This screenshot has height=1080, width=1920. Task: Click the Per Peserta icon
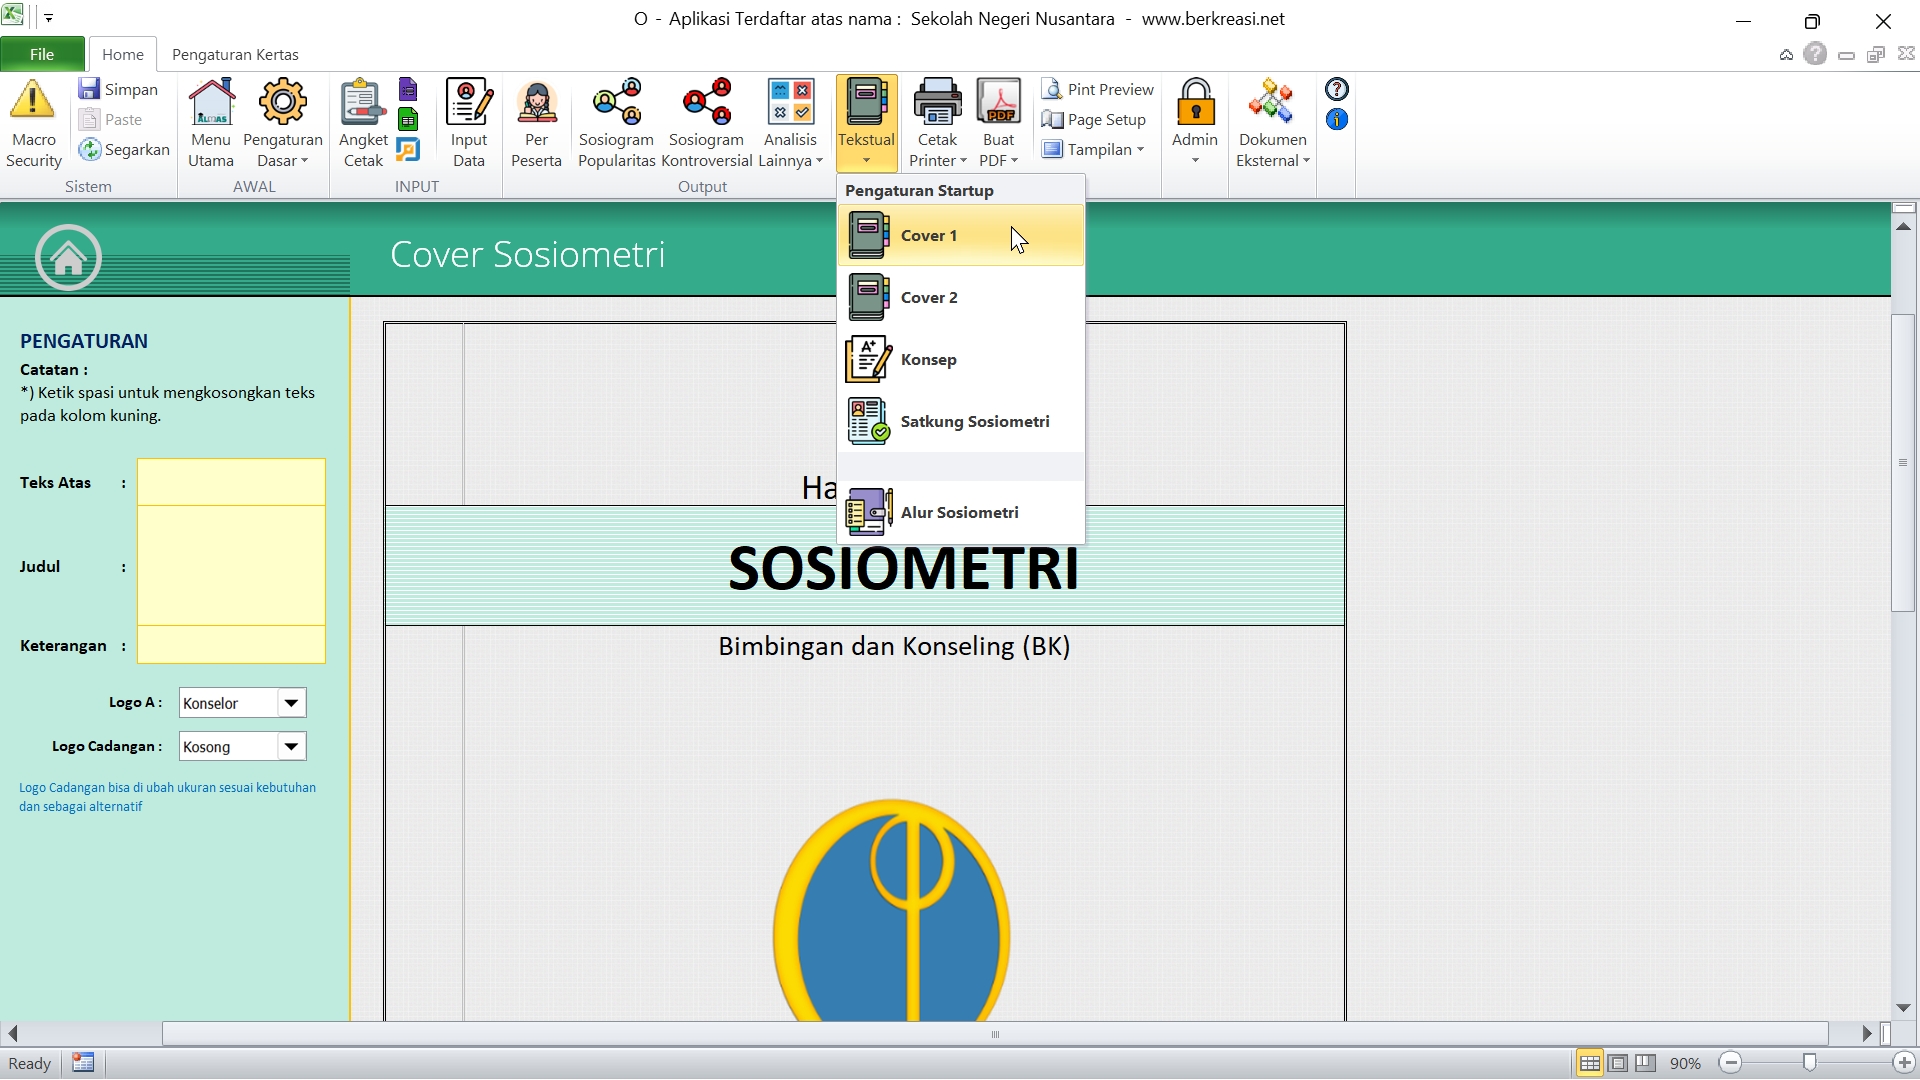click(536, 101)
